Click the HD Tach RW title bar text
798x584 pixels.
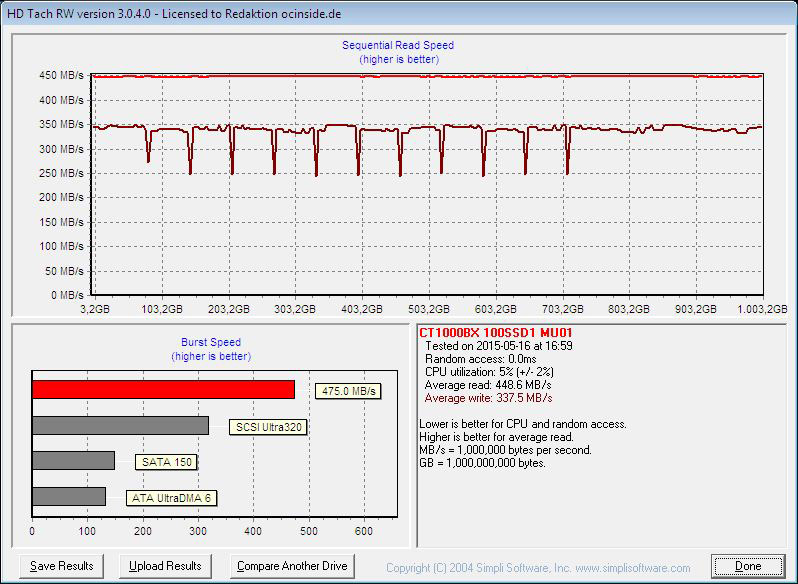pos(174,14)
